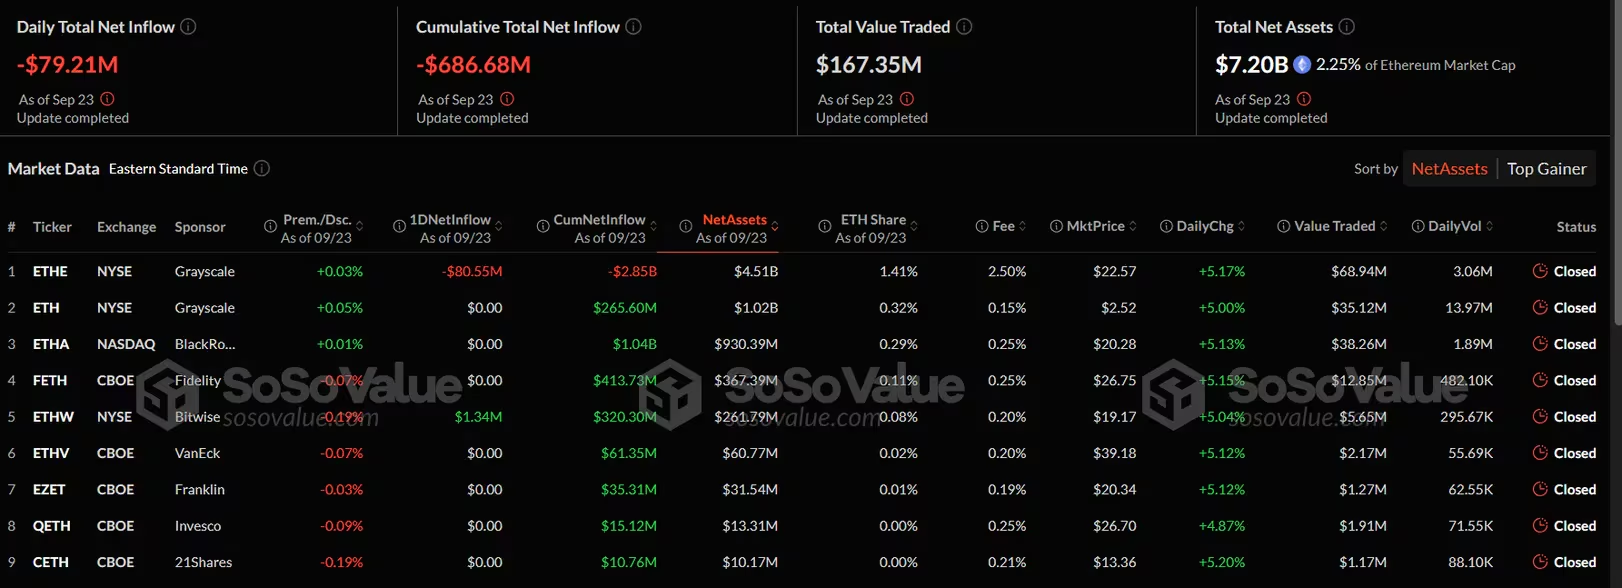Click info icon beside Total Value Traded
The width and height of the screenshot is (1622, 588).
964,27
